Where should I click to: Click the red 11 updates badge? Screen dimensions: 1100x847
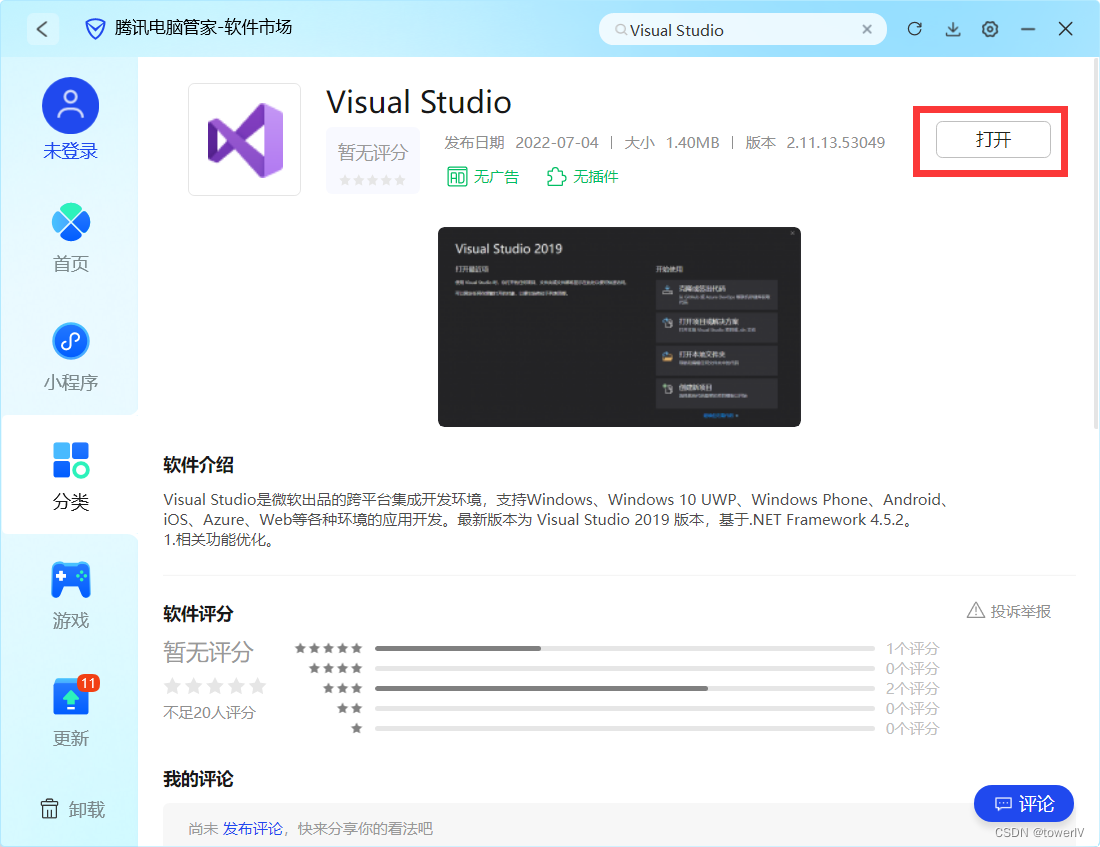click(88, 683)
